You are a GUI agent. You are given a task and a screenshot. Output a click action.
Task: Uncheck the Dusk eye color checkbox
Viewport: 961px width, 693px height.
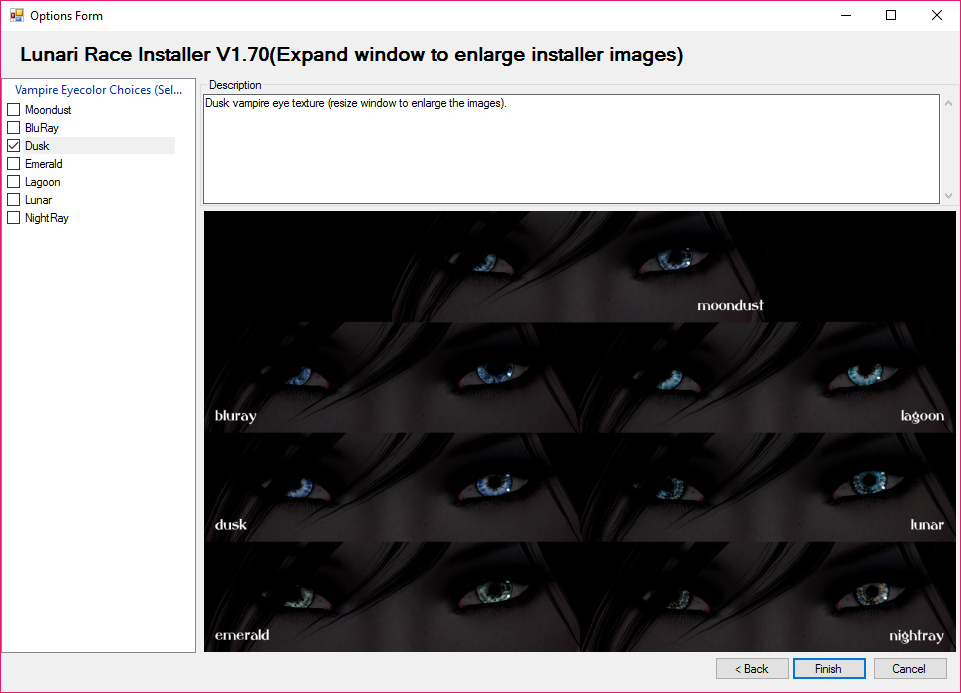point(13,146)
